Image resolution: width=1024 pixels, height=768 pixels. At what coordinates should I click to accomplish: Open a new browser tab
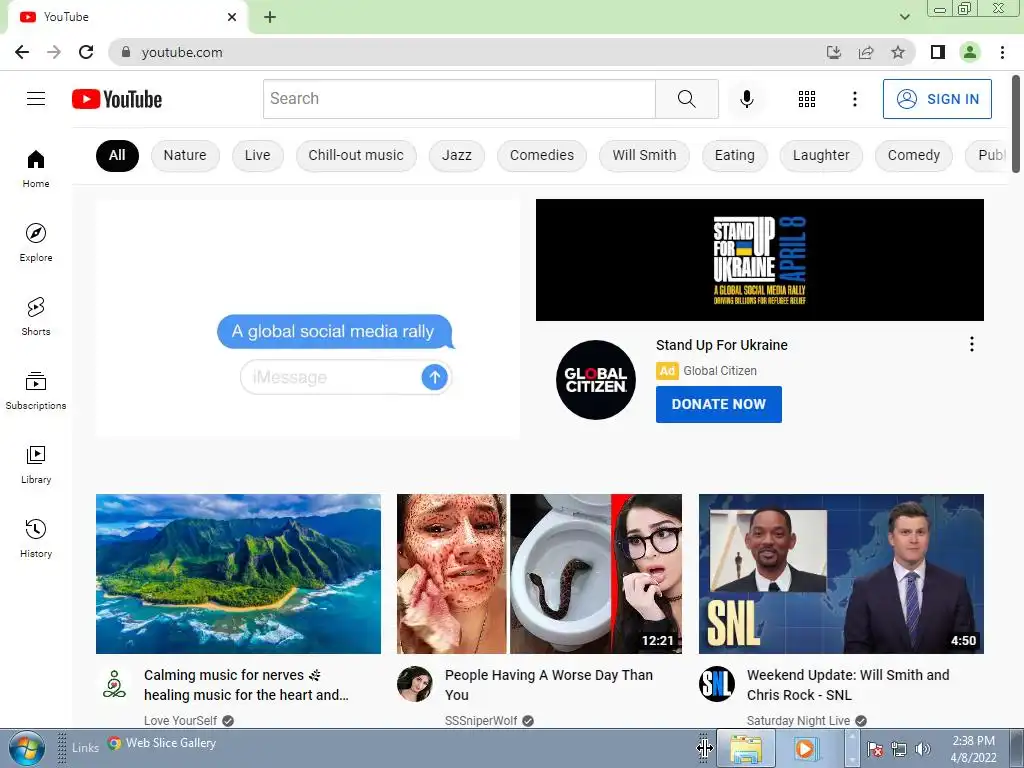[x=270, y=17]
